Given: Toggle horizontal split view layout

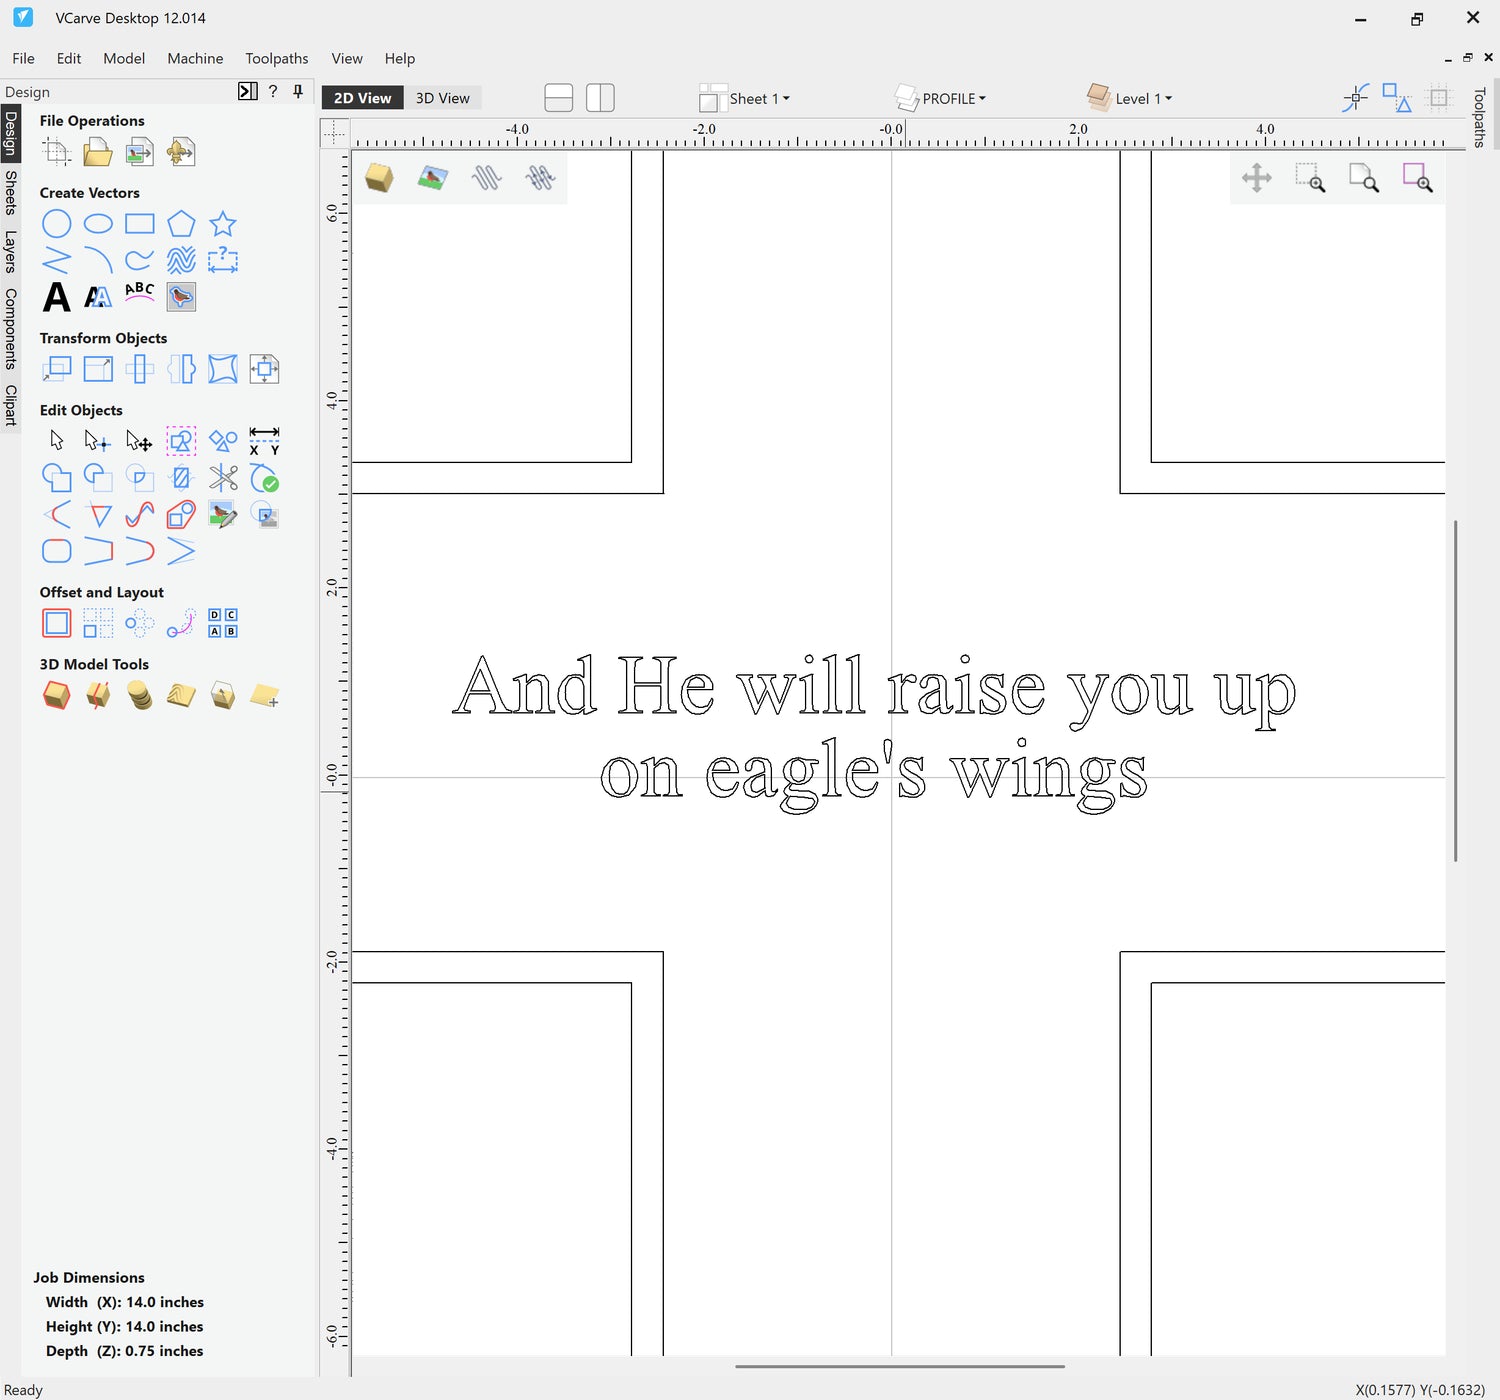Looking at the screenshot, I should click(558, 98).
